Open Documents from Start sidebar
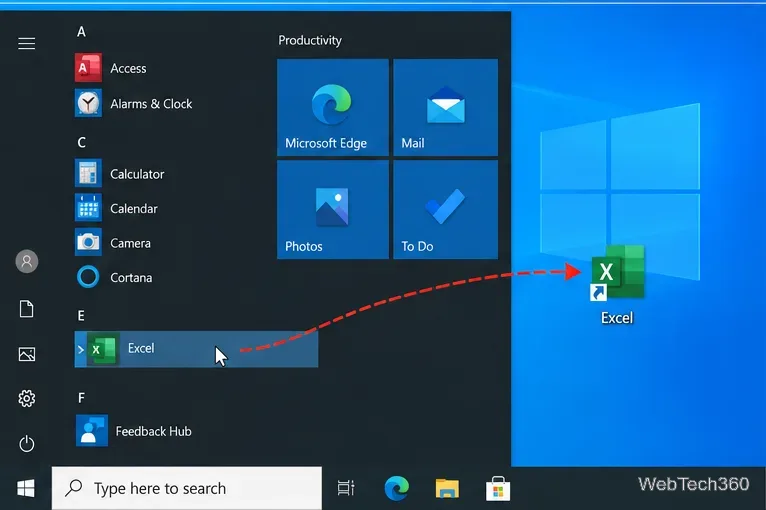Screen dimensions: 766x510 [26, 309]
